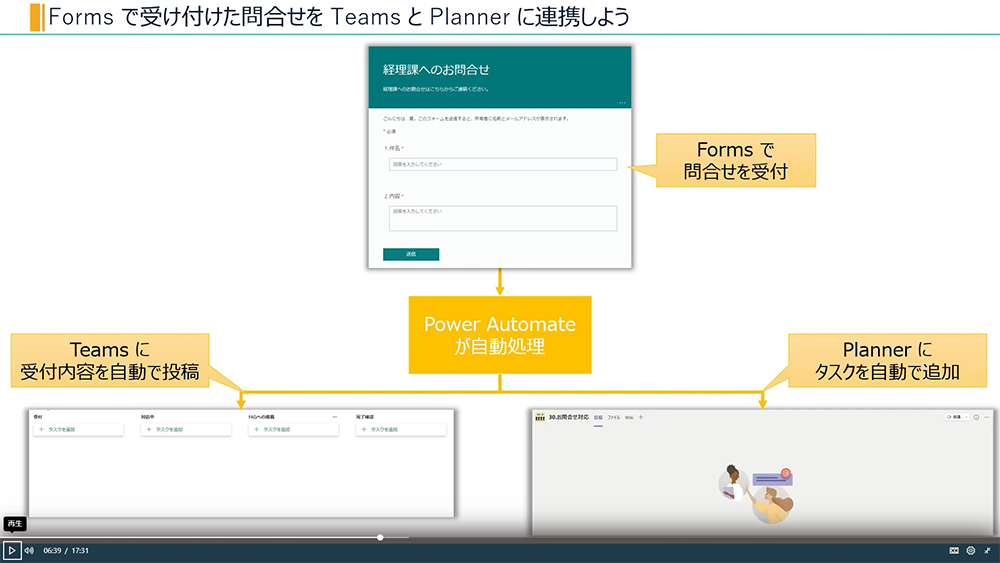Open the Teams channel more options menu
This screenshot has height=563, width=1000.
tap(987, 417)
